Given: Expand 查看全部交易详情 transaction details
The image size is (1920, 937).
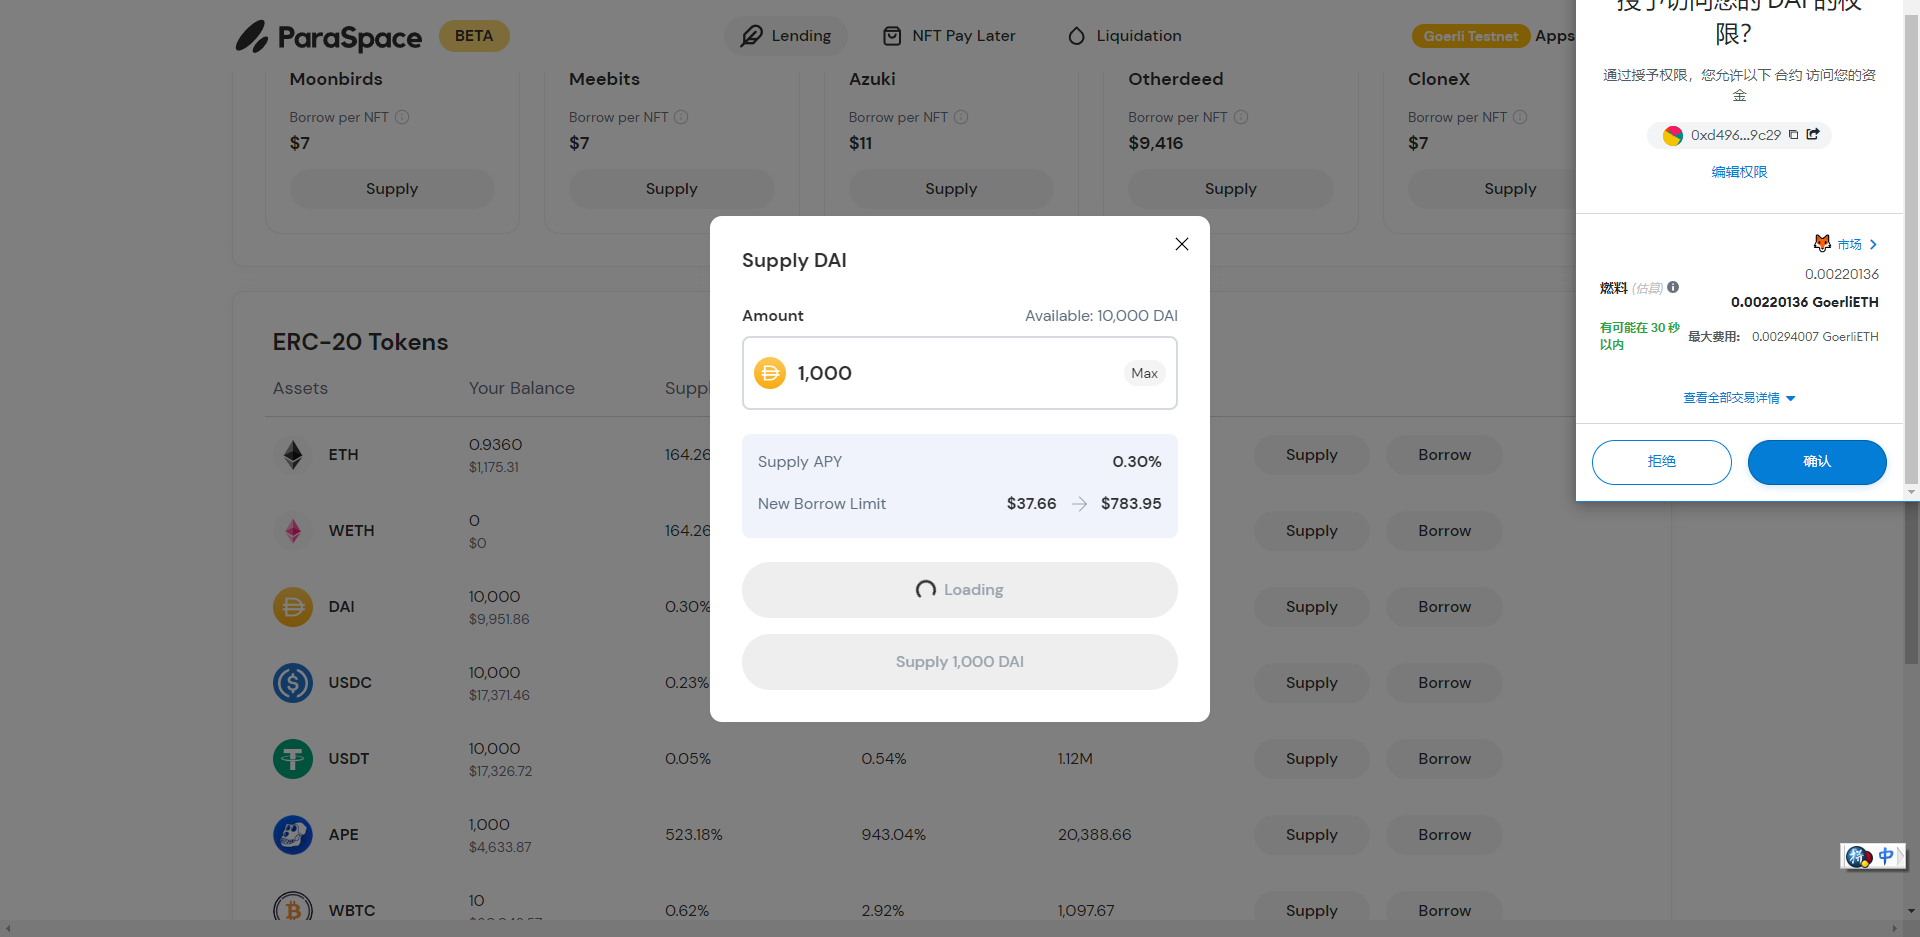Looking at the screenshot, I should (x=1739, y=398).
